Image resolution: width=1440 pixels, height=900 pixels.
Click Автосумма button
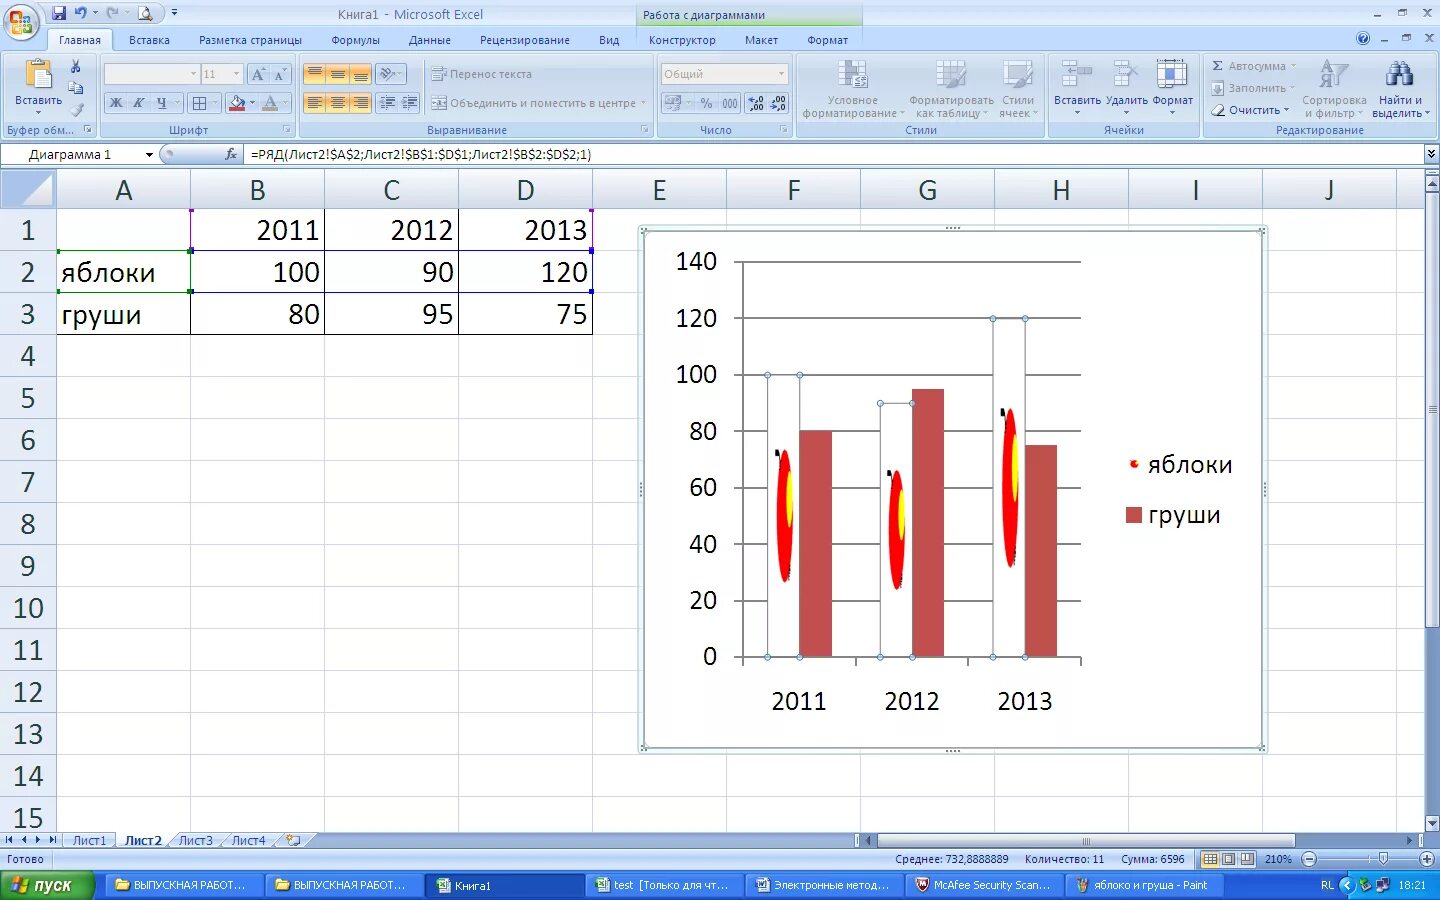(x=1253, y=66)
